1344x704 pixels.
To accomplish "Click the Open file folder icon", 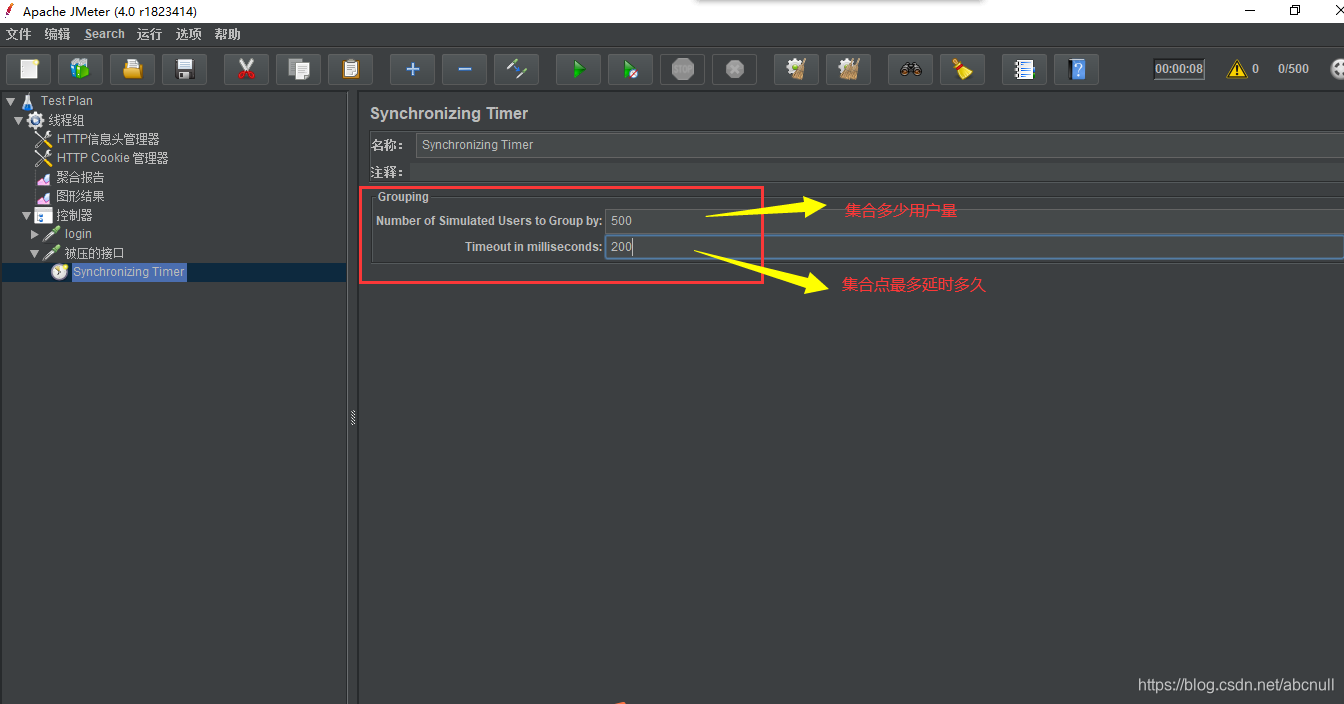I will pyautogui.click(x=132, y=69).
